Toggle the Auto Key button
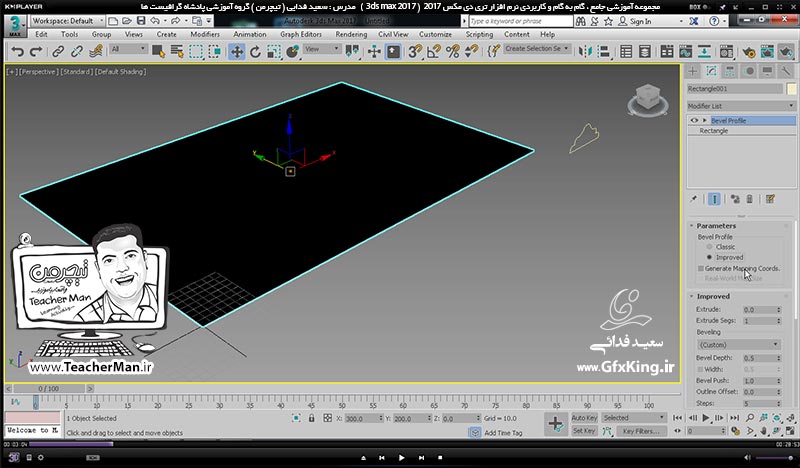Screen dimensions: 800x468 (x=584, y=418)
